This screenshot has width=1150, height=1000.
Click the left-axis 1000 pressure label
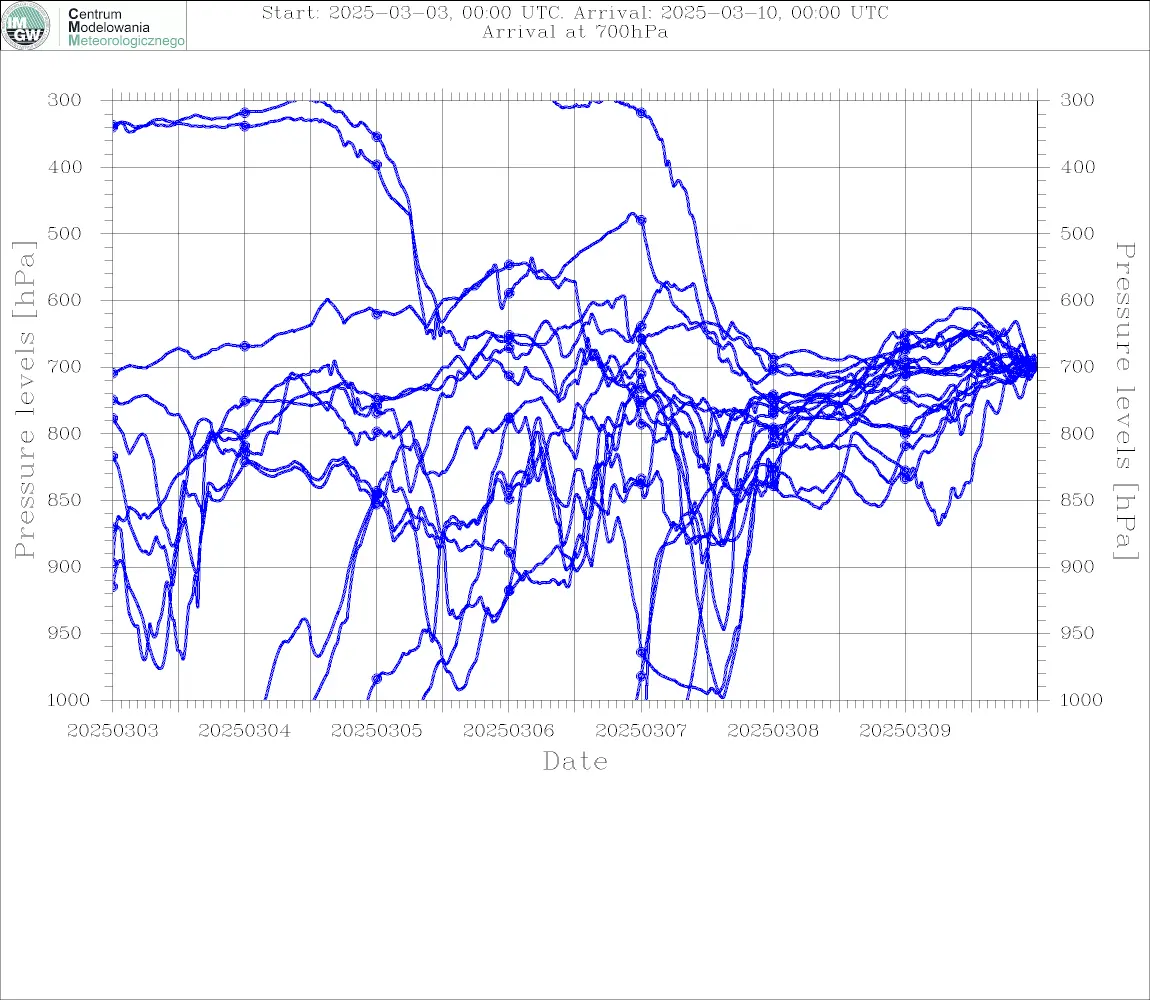pos(68,700)
